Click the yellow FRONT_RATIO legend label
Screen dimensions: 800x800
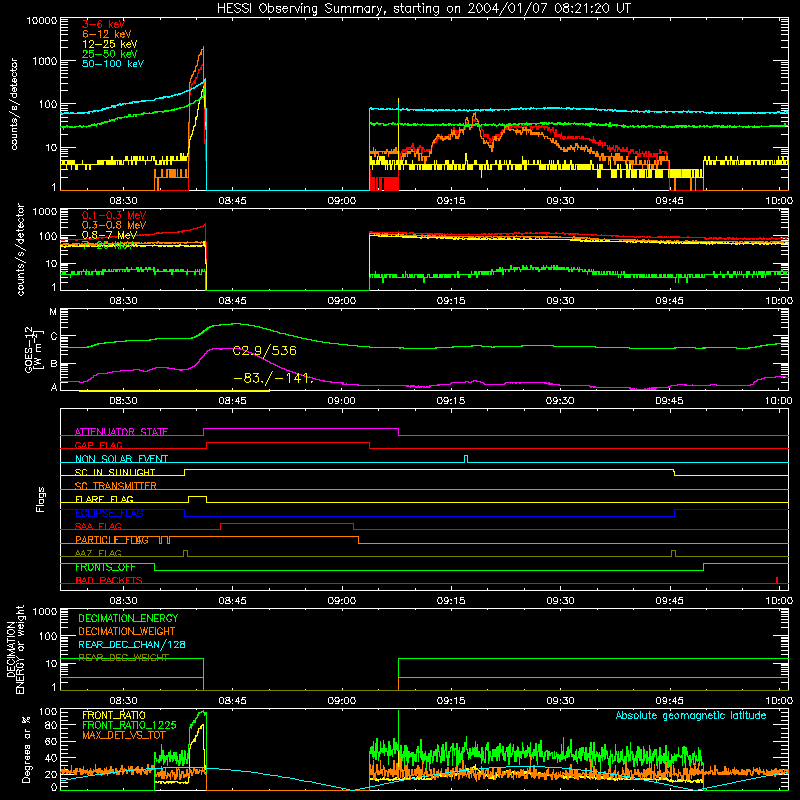pyautogui.click(x=114, y=715)
